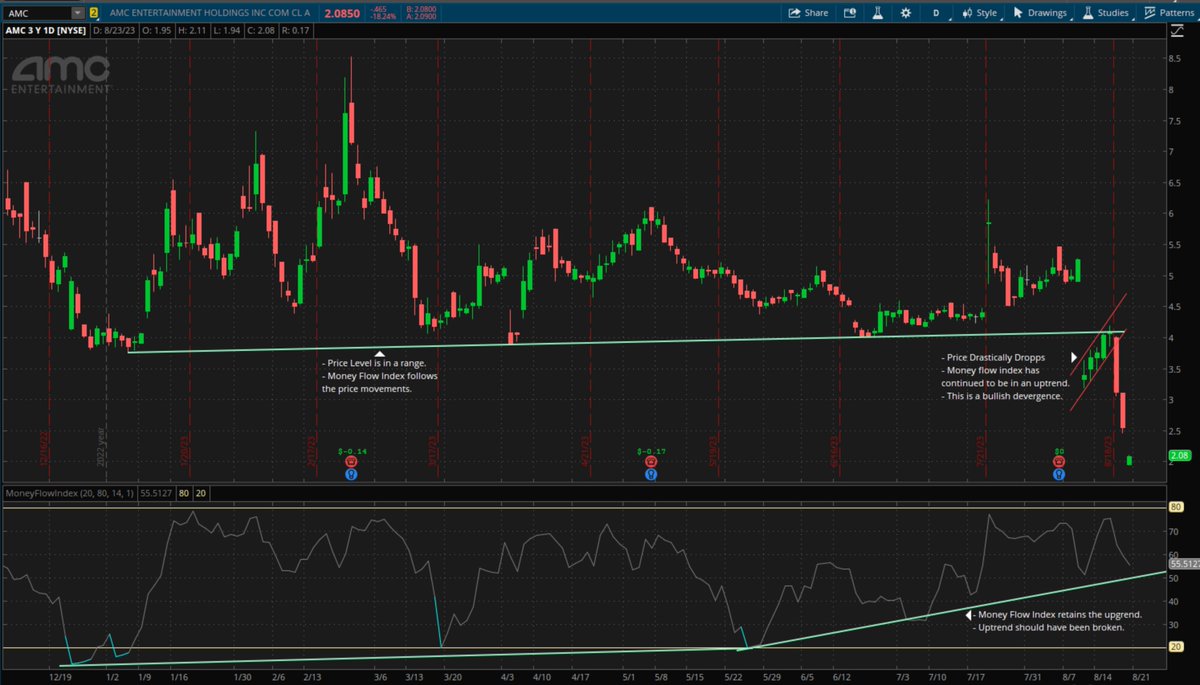Click the 8/21 date label on time axis

(1140, 677)
